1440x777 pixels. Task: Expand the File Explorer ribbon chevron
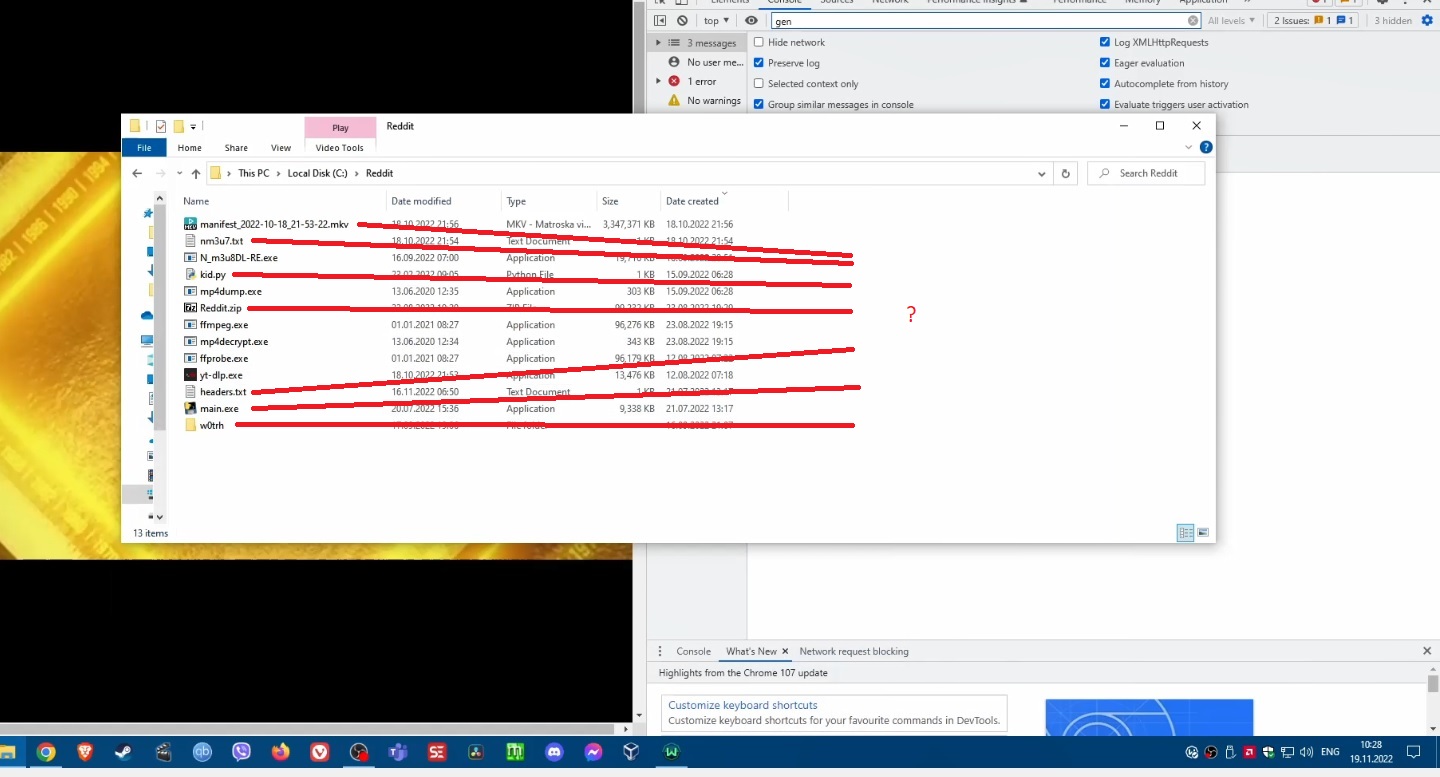(x=1189, y=147)
